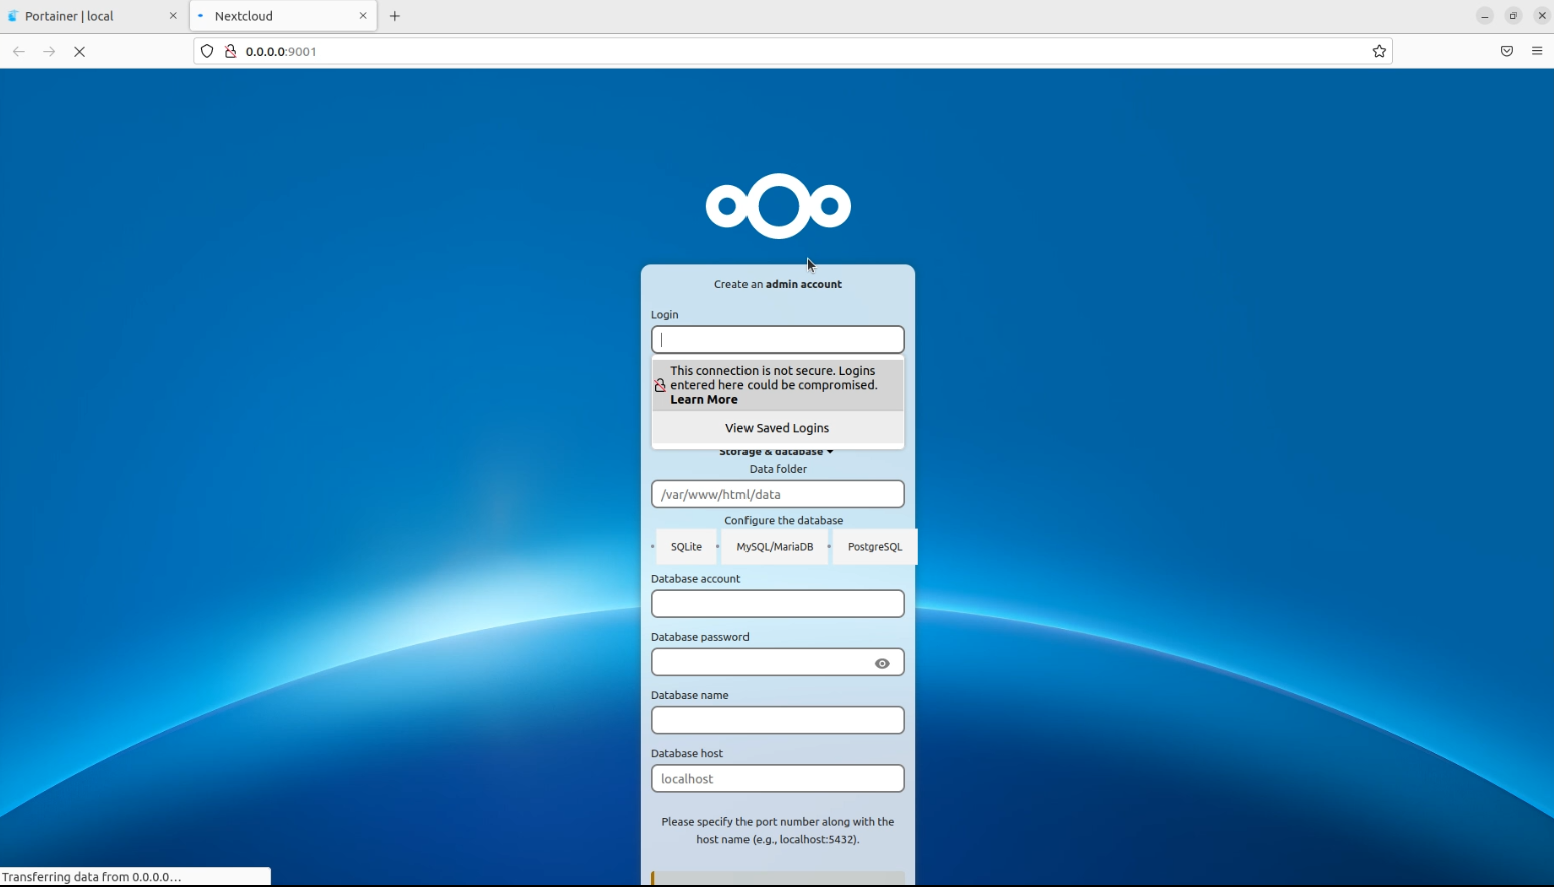
Task: Click the insecure connection warning message
Action: pyautogui.click(x=778, y=385)
